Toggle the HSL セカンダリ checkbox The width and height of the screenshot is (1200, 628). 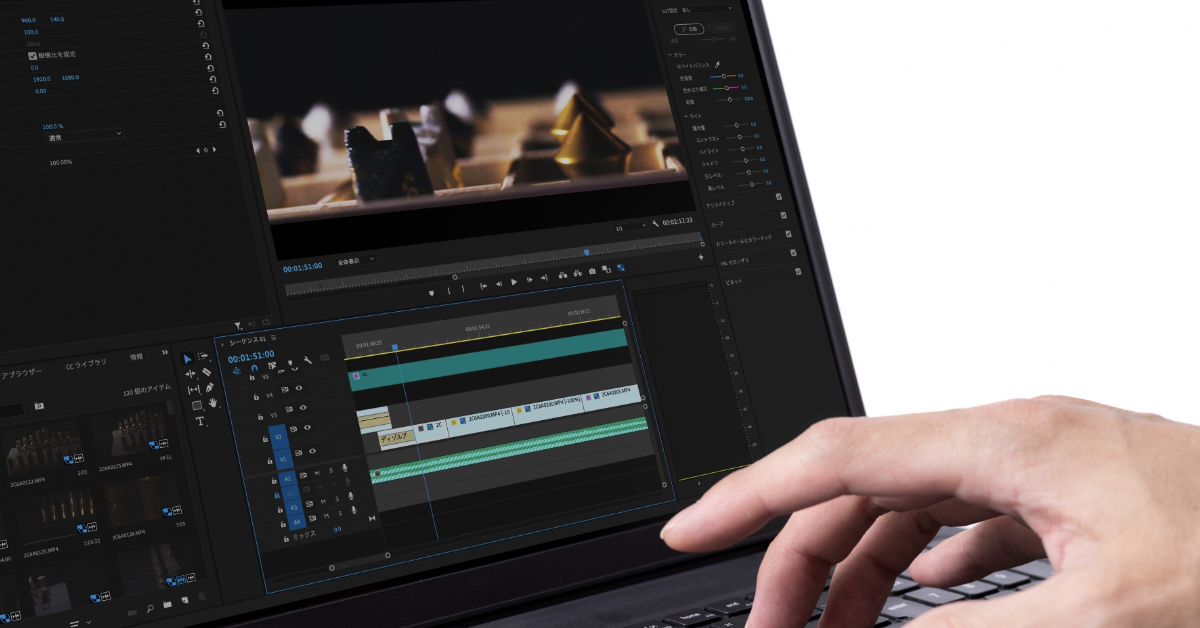[793, 252]
